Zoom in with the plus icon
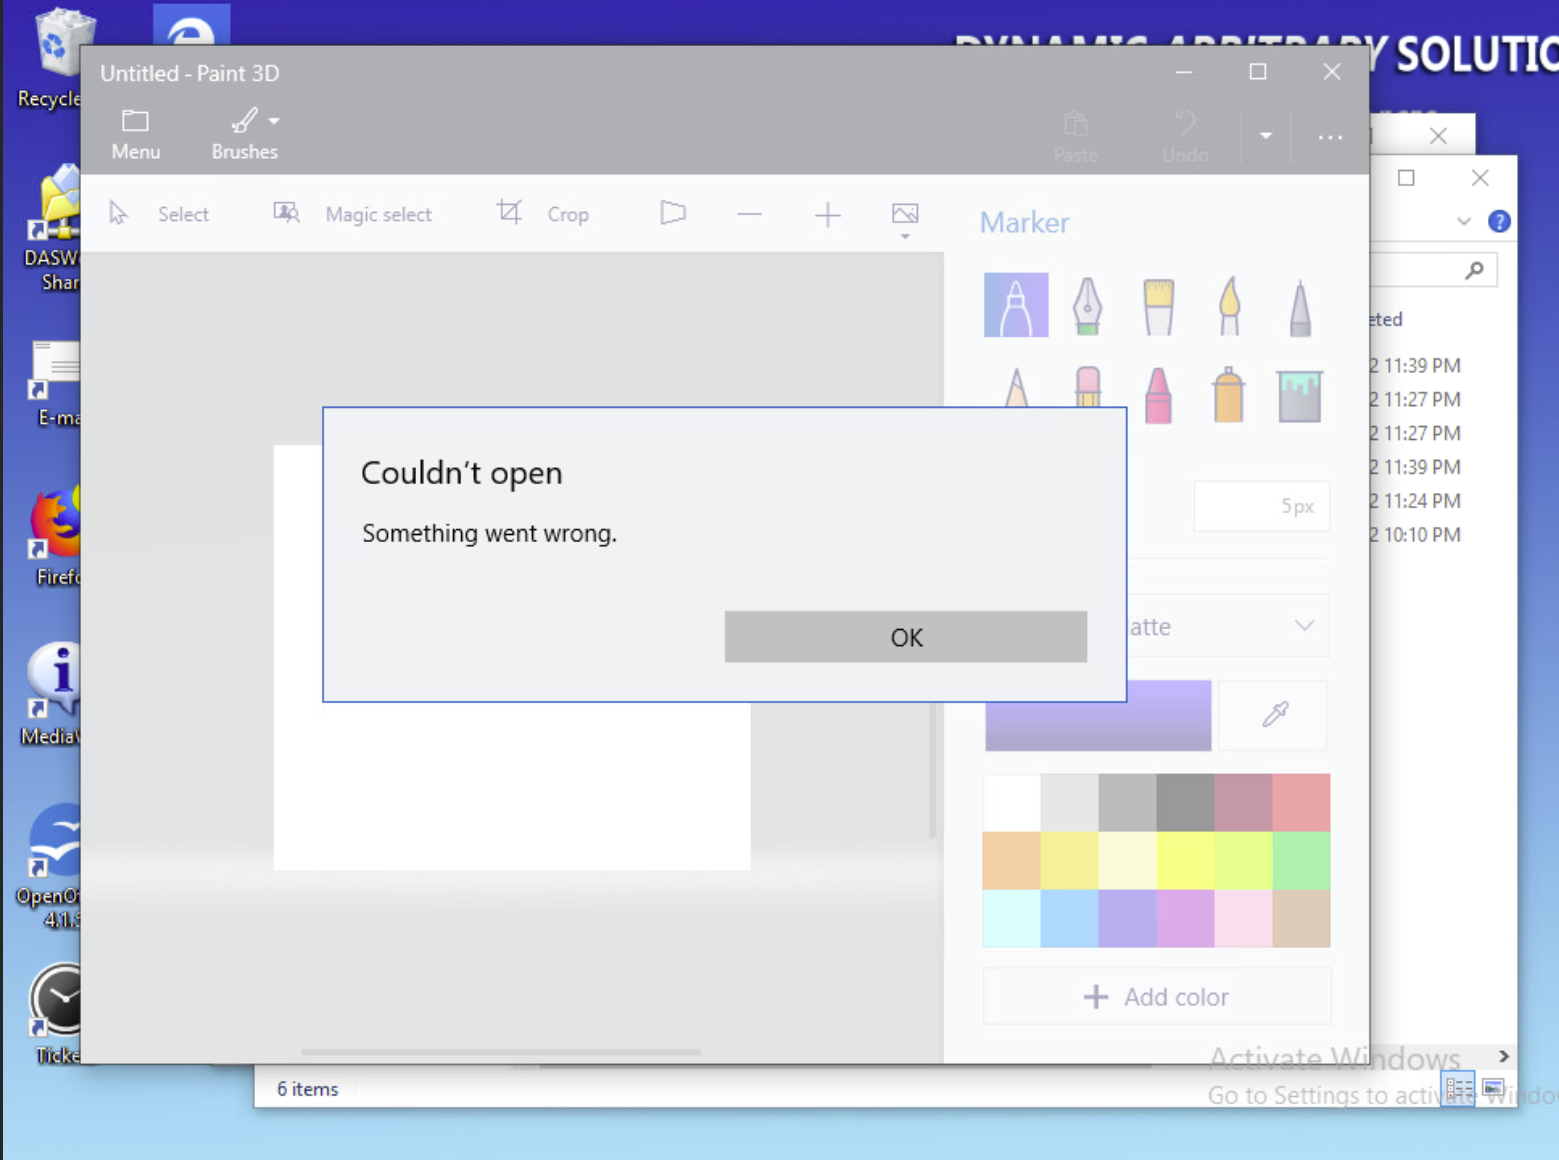Screen dimensions: 1559x1160 [x=828, y=214]
